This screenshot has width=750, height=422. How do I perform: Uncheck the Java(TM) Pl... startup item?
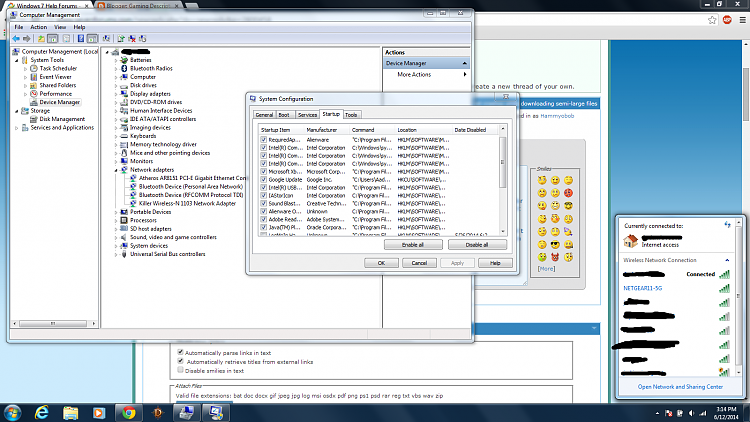click(264, 227)
